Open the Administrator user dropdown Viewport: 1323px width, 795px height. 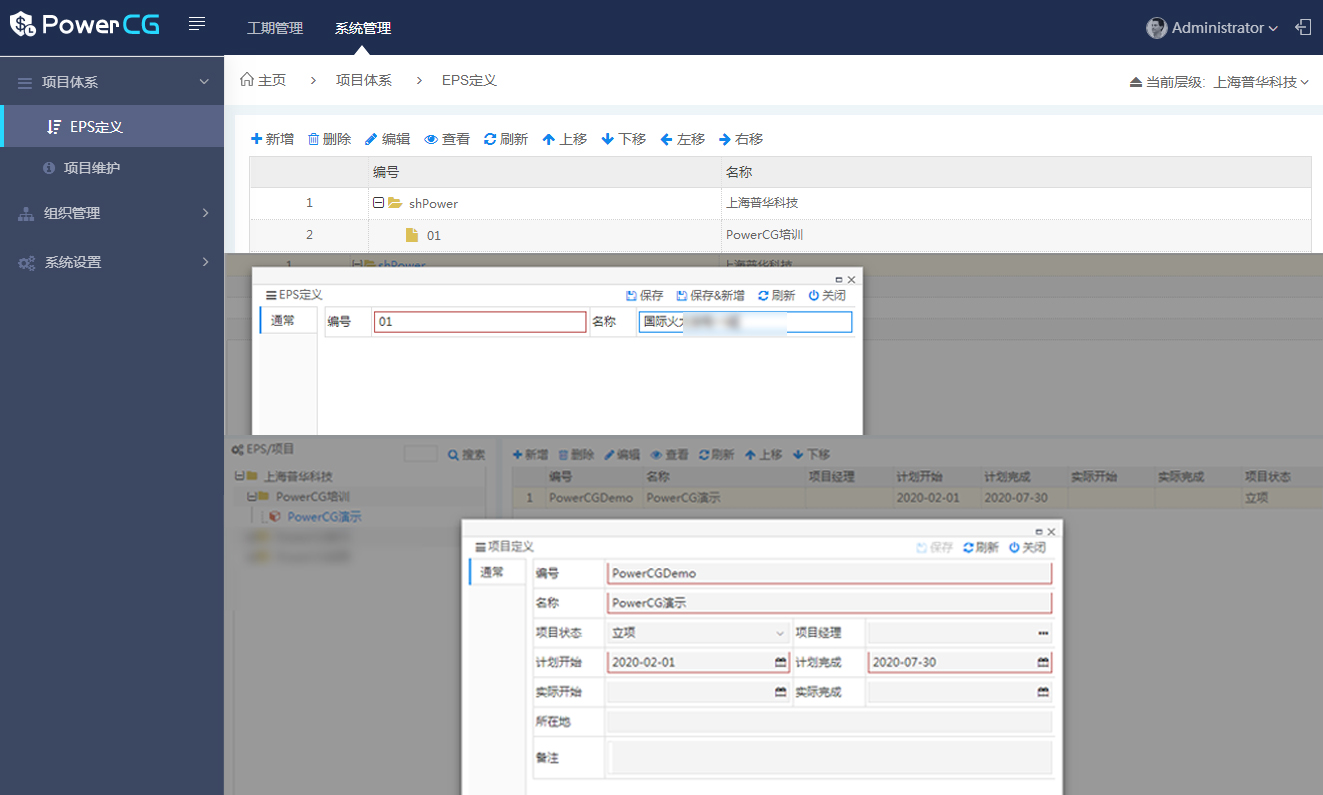1212,28
